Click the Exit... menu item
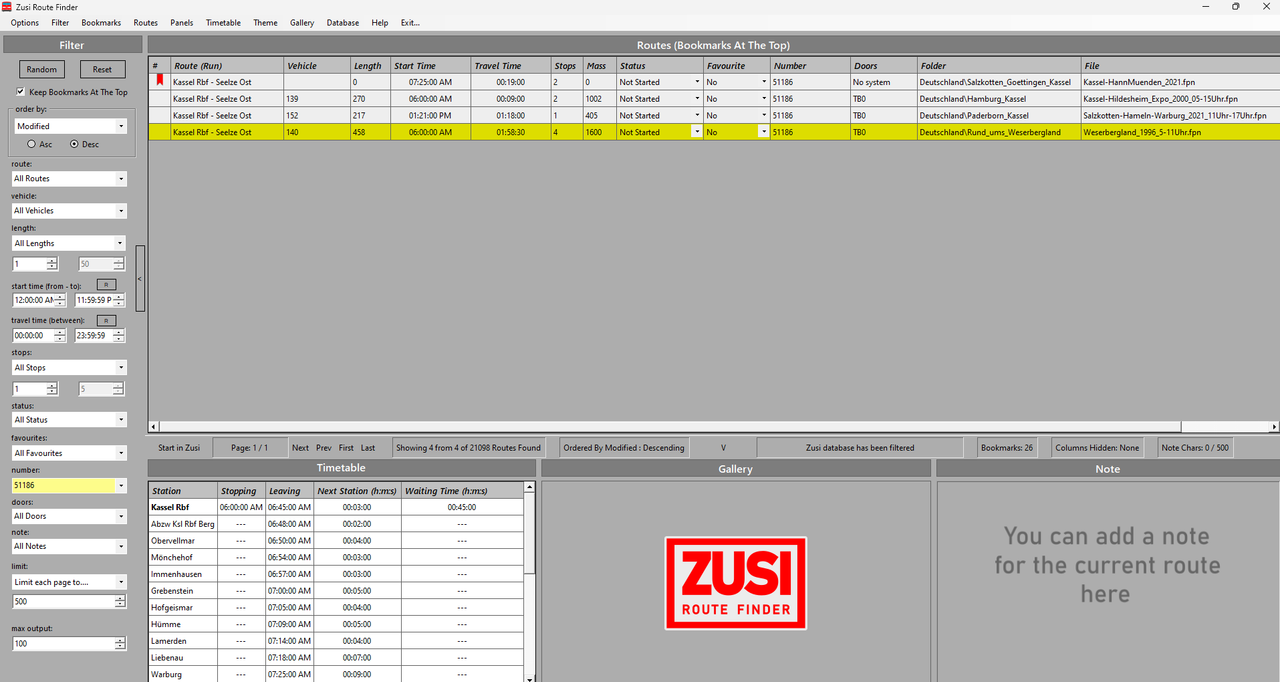This screenshot has height=682, width=1280. (x=410, y=22)
